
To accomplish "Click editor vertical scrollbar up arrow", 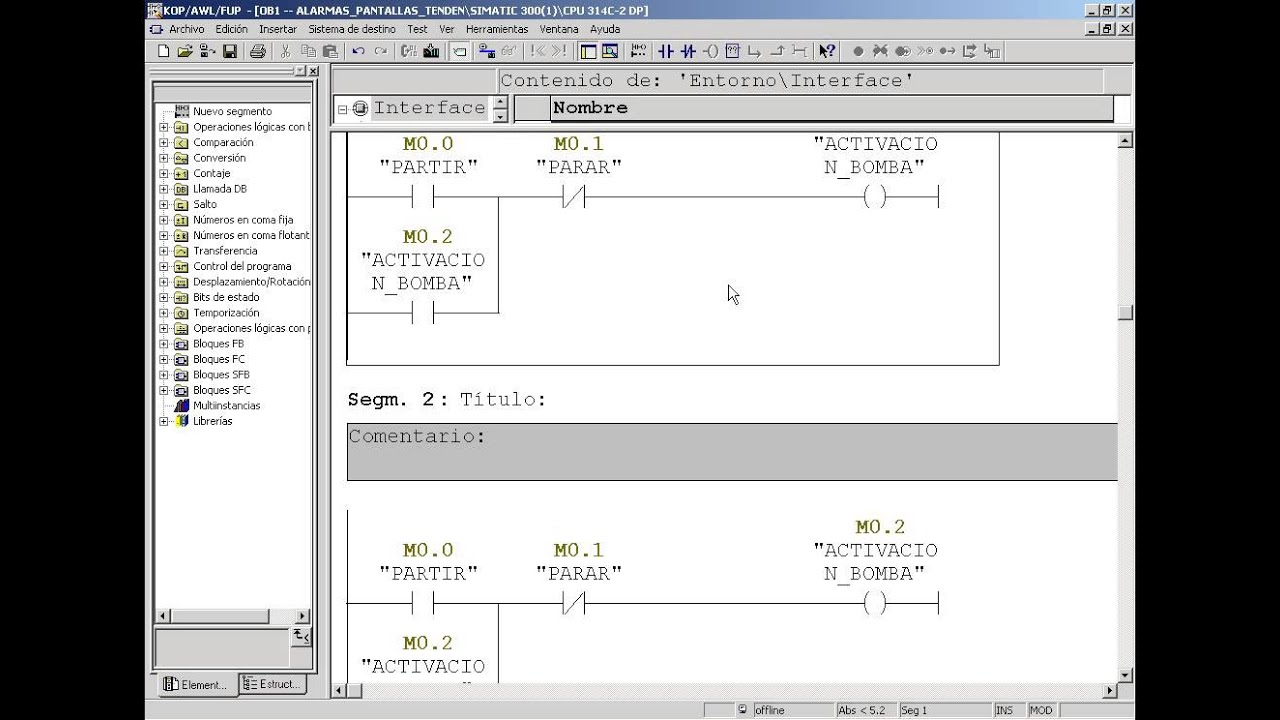I will 1125,141.
